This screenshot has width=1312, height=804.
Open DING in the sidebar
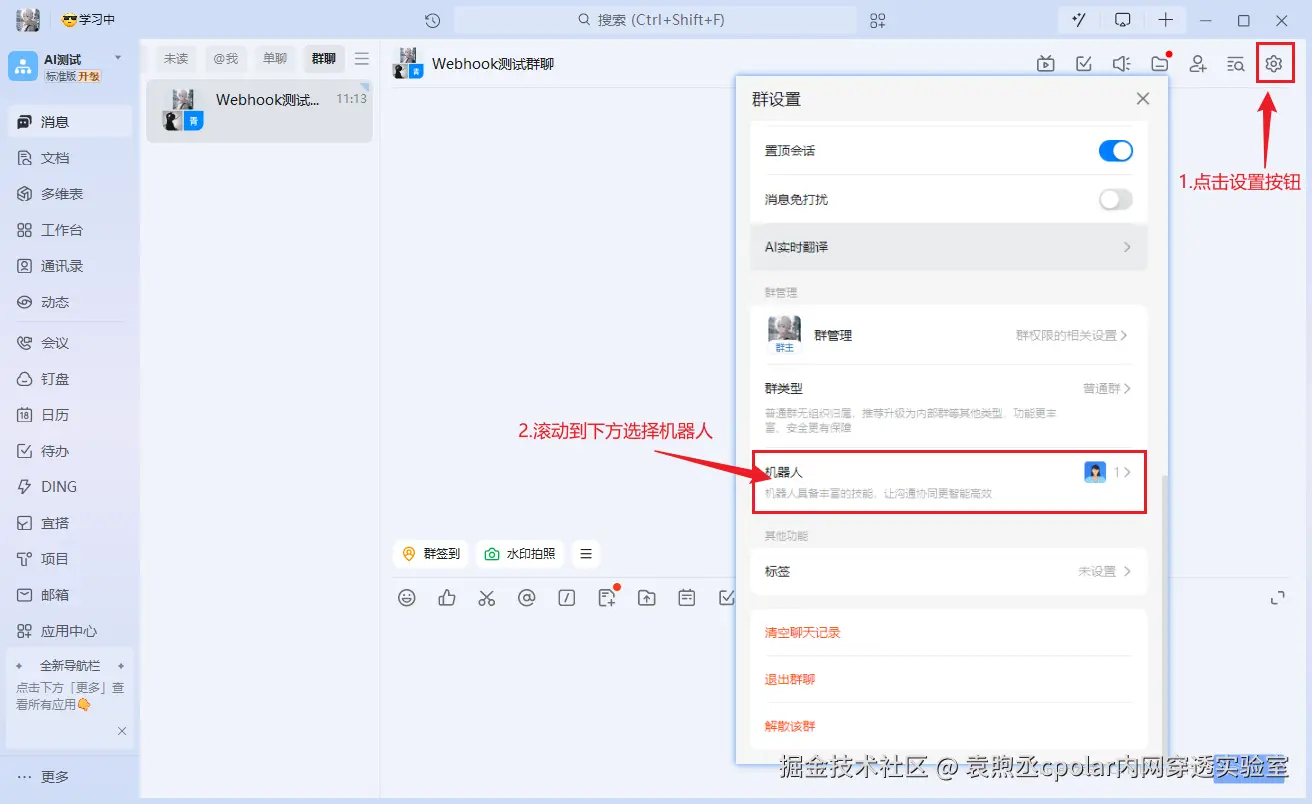coord(69,487)
